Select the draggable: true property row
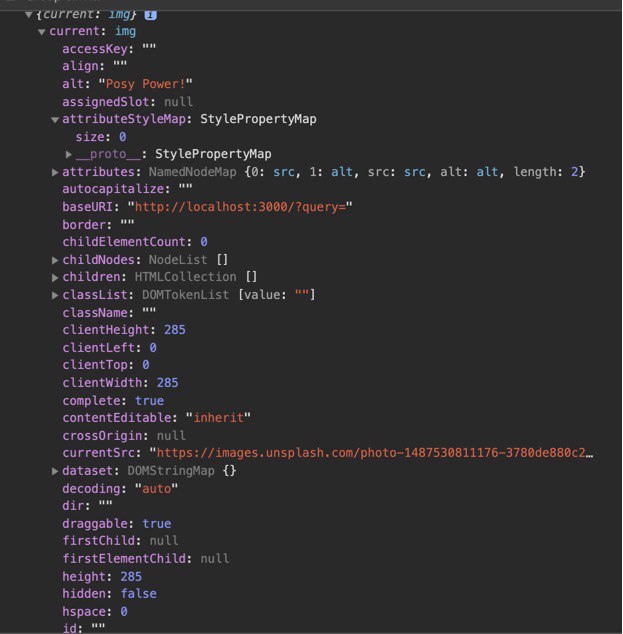The image size is (623, 634). click(116, 524)
